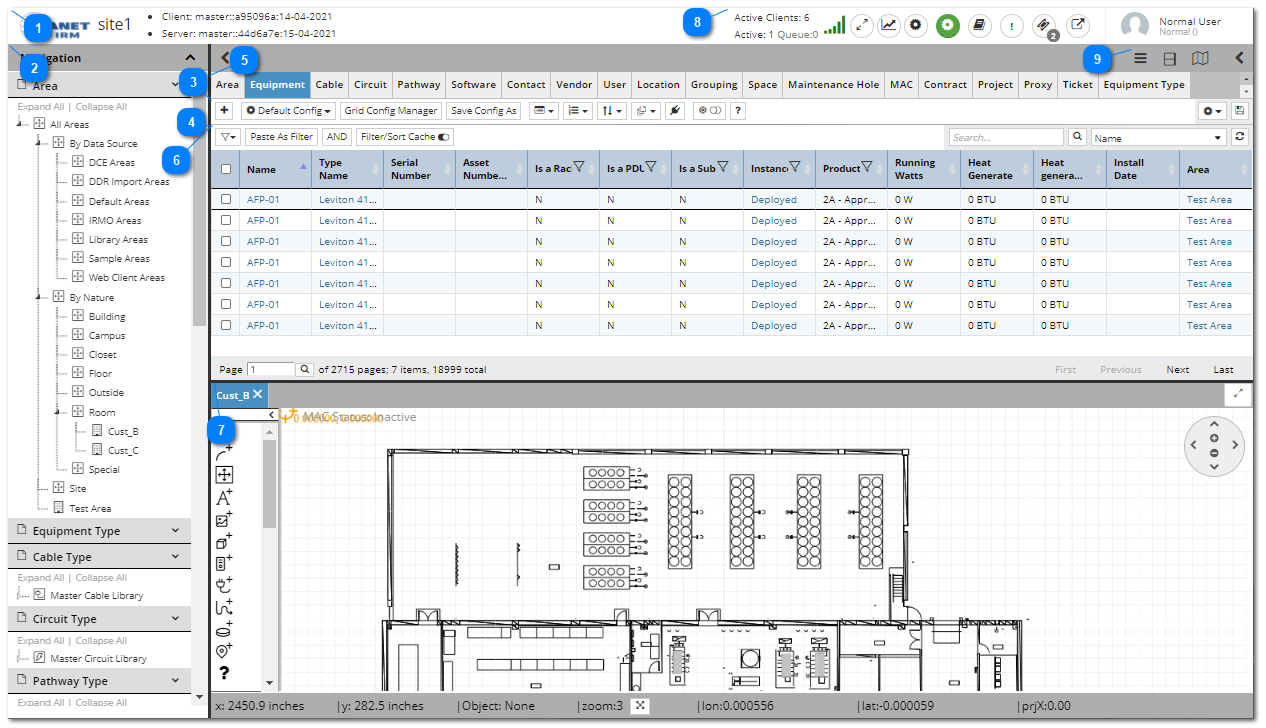Collapse the Cable Type panel section

[176, 556]
